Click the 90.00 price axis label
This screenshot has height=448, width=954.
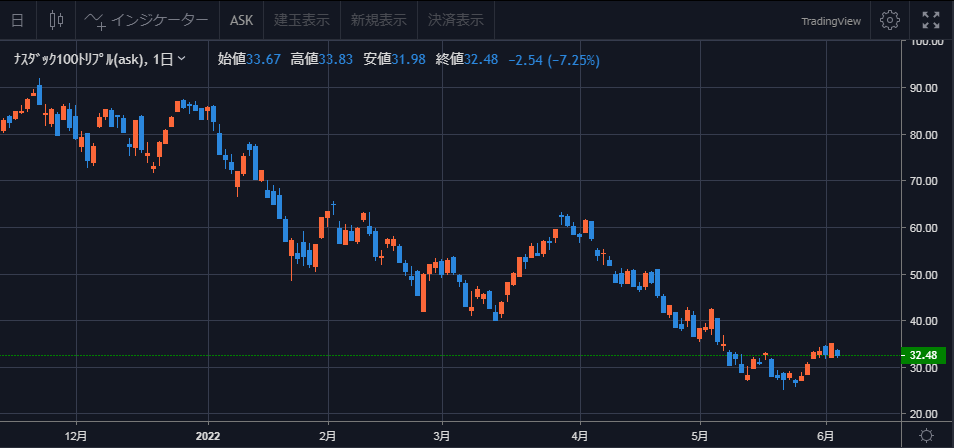(924, 88)
